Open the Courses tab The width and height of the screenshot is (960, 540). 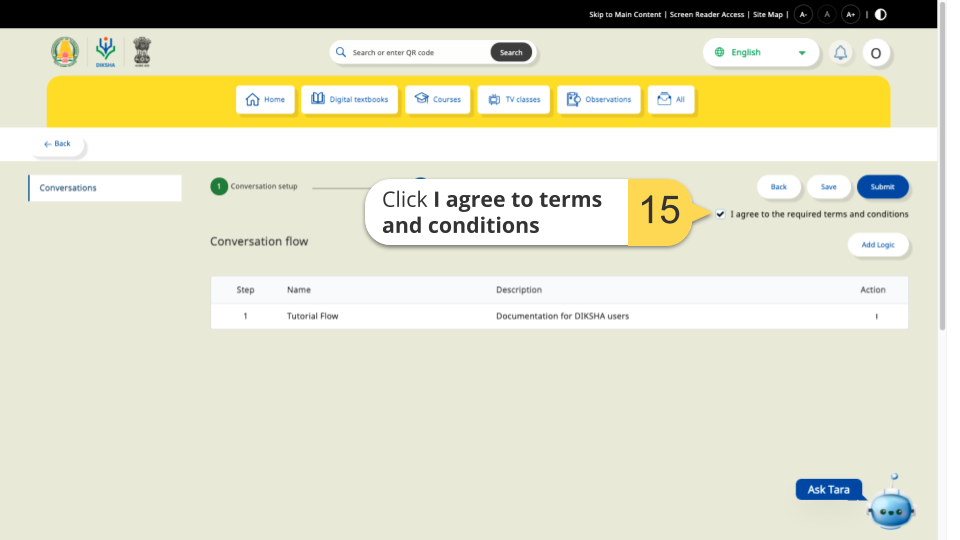[x=437, y=100]
